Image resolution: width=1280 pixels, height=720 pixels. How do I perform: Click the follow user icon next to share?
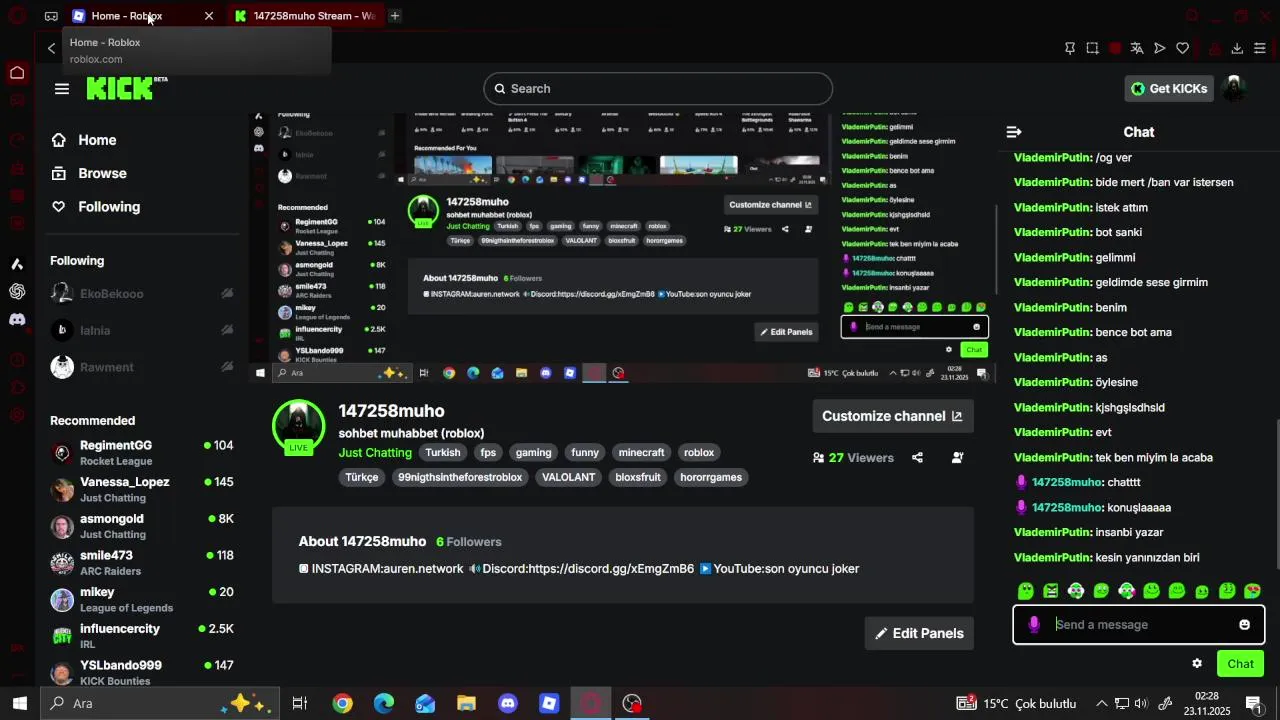tap(957, 458)
